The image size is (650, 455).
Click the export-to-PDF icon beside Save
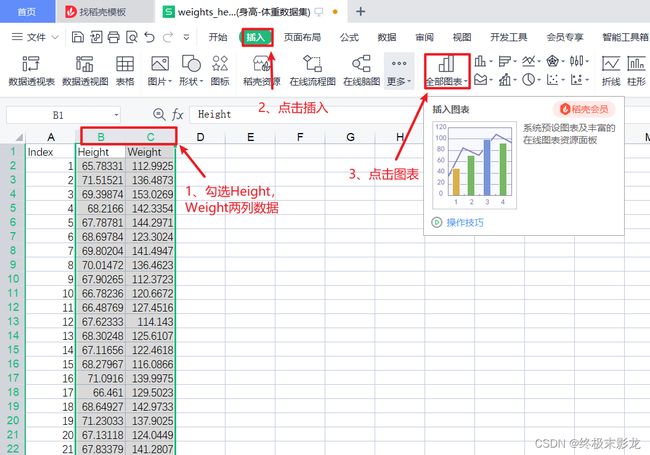96,37
